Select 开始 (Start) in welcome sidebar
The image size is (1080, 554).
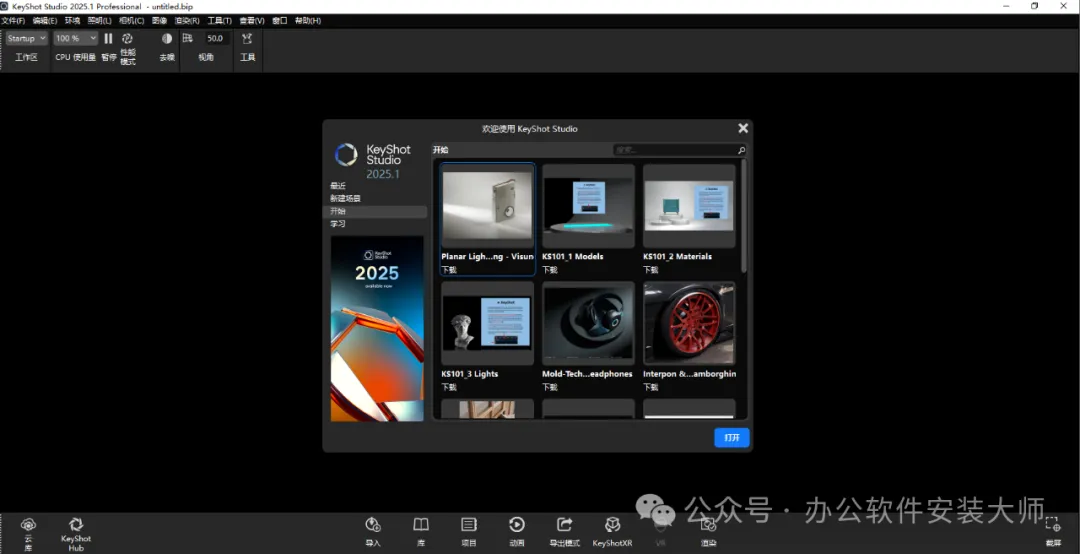tap(376, 212)
